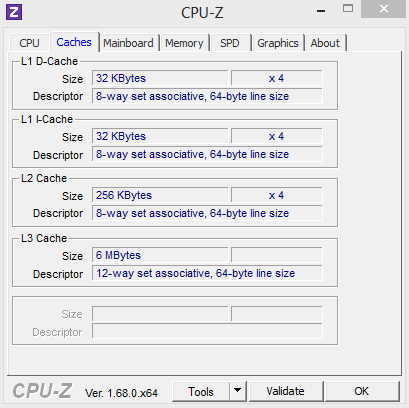Switch to the CPU tab
The height and width of the screenshot is (408, 409).
click(x=29, y=43)
